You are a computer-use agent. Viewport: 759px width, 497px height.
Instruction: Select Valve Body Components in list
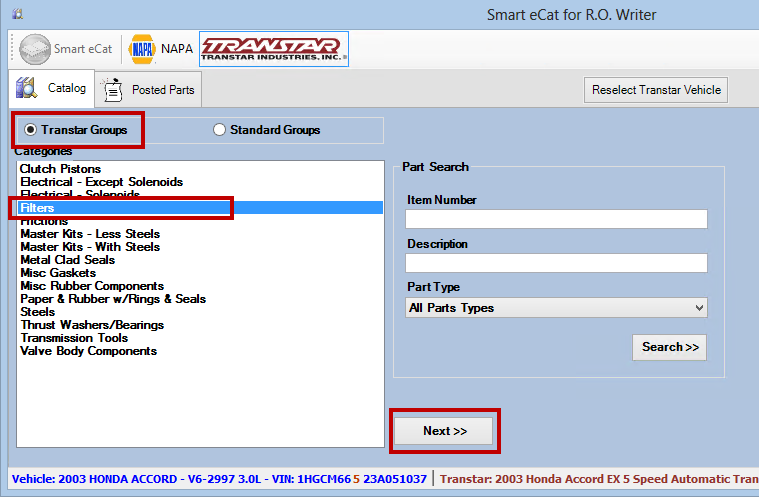pyautogui.click(x=88, y=351)
